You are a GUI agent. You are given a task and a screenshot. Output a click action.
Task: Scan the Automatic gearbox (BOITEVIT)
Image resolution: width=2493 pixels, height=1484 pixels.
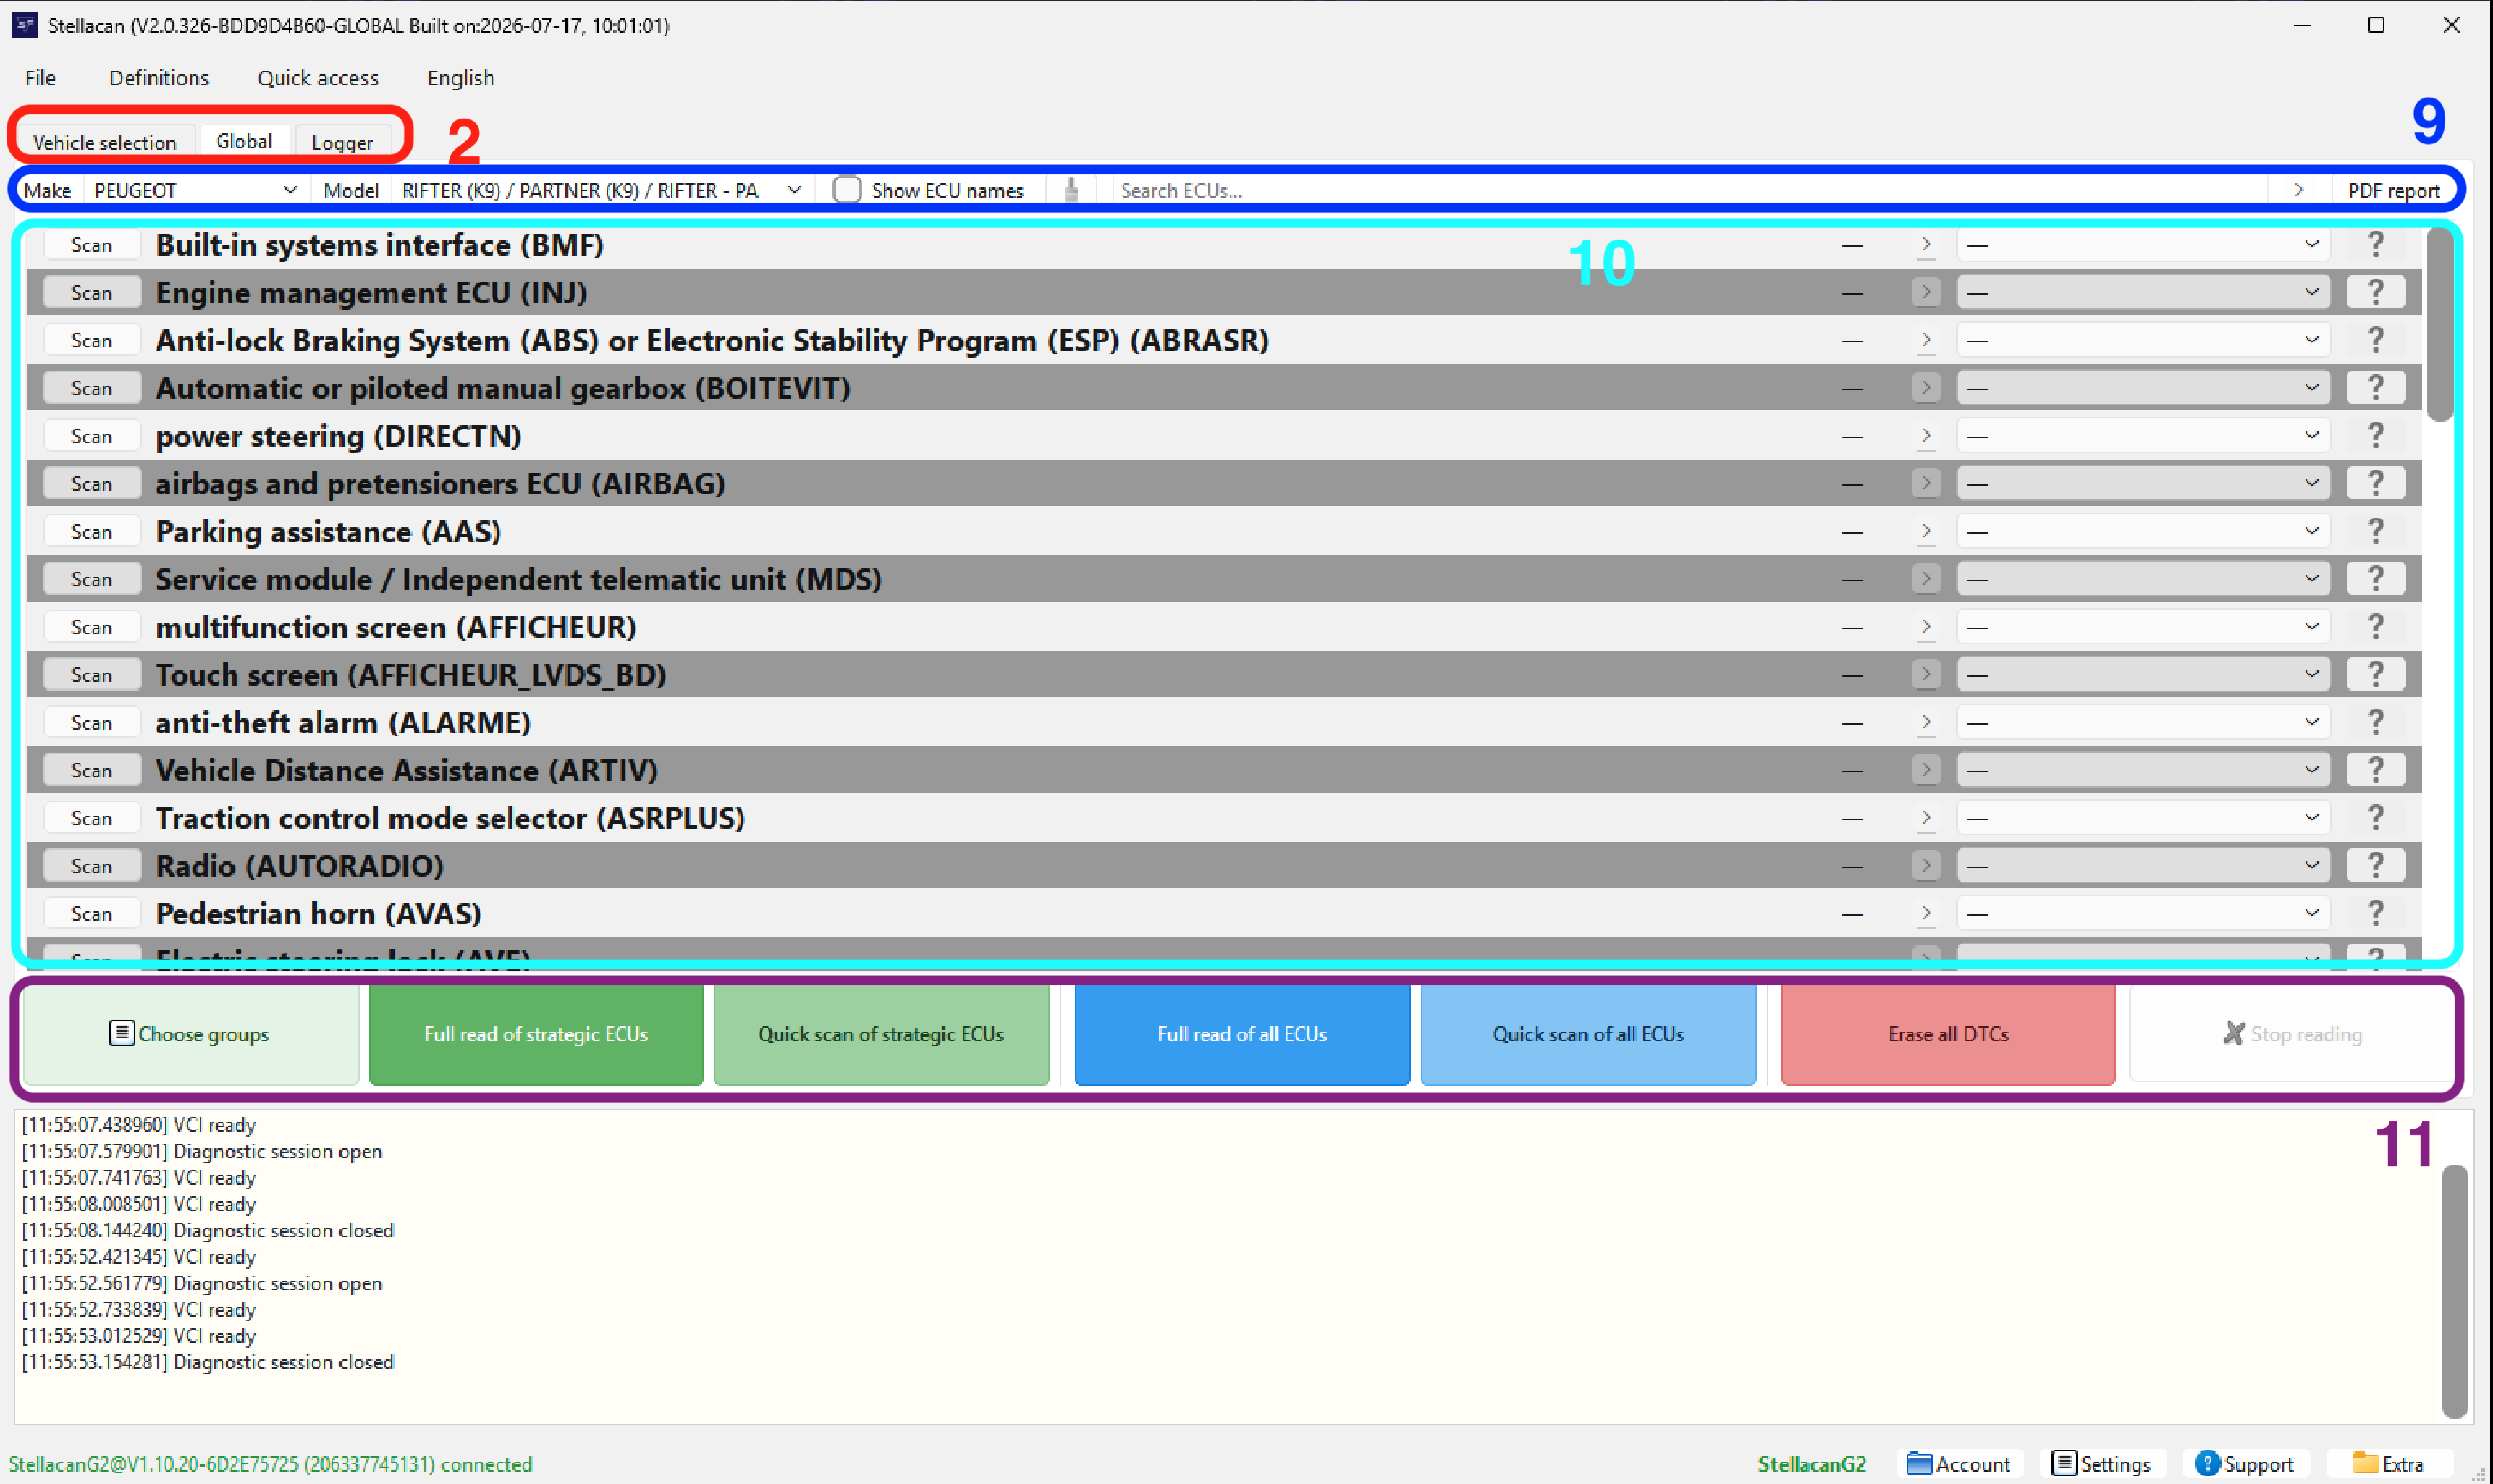pyautogui.click(x=91, y=387)
